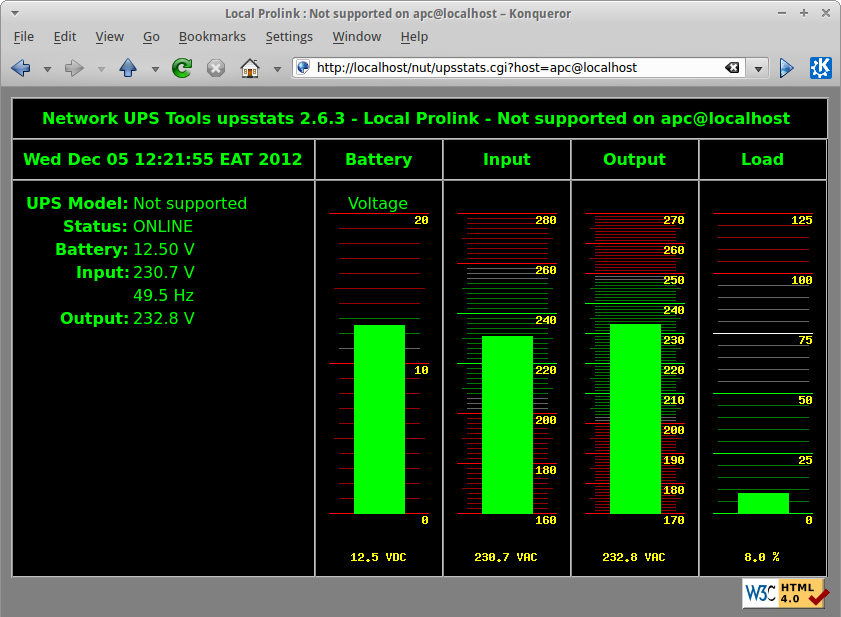The image size is (841, 617).
Task: Open the Go menu
Action: pos(151,36)
